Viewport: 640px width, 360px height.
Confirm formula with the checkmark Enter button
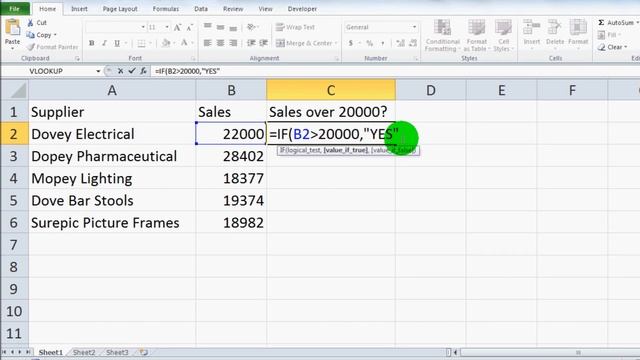pyautogui.click(x=132, y=71)
